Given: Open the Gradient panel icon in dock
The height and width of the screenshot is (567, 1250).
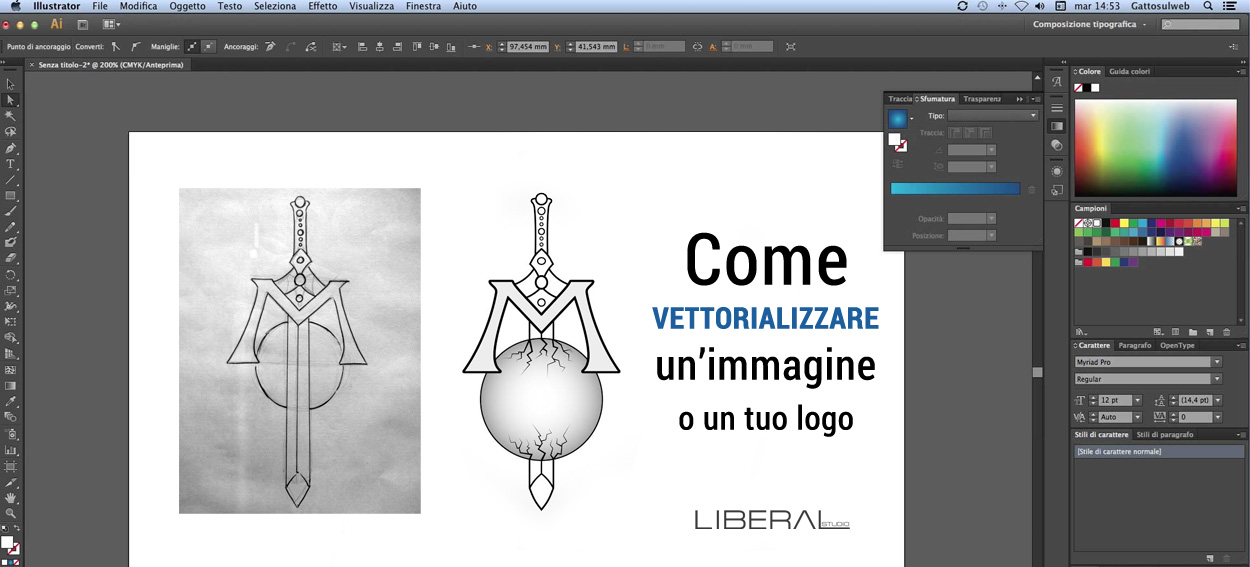Looking at the screenshot, I should (1057, 126).
